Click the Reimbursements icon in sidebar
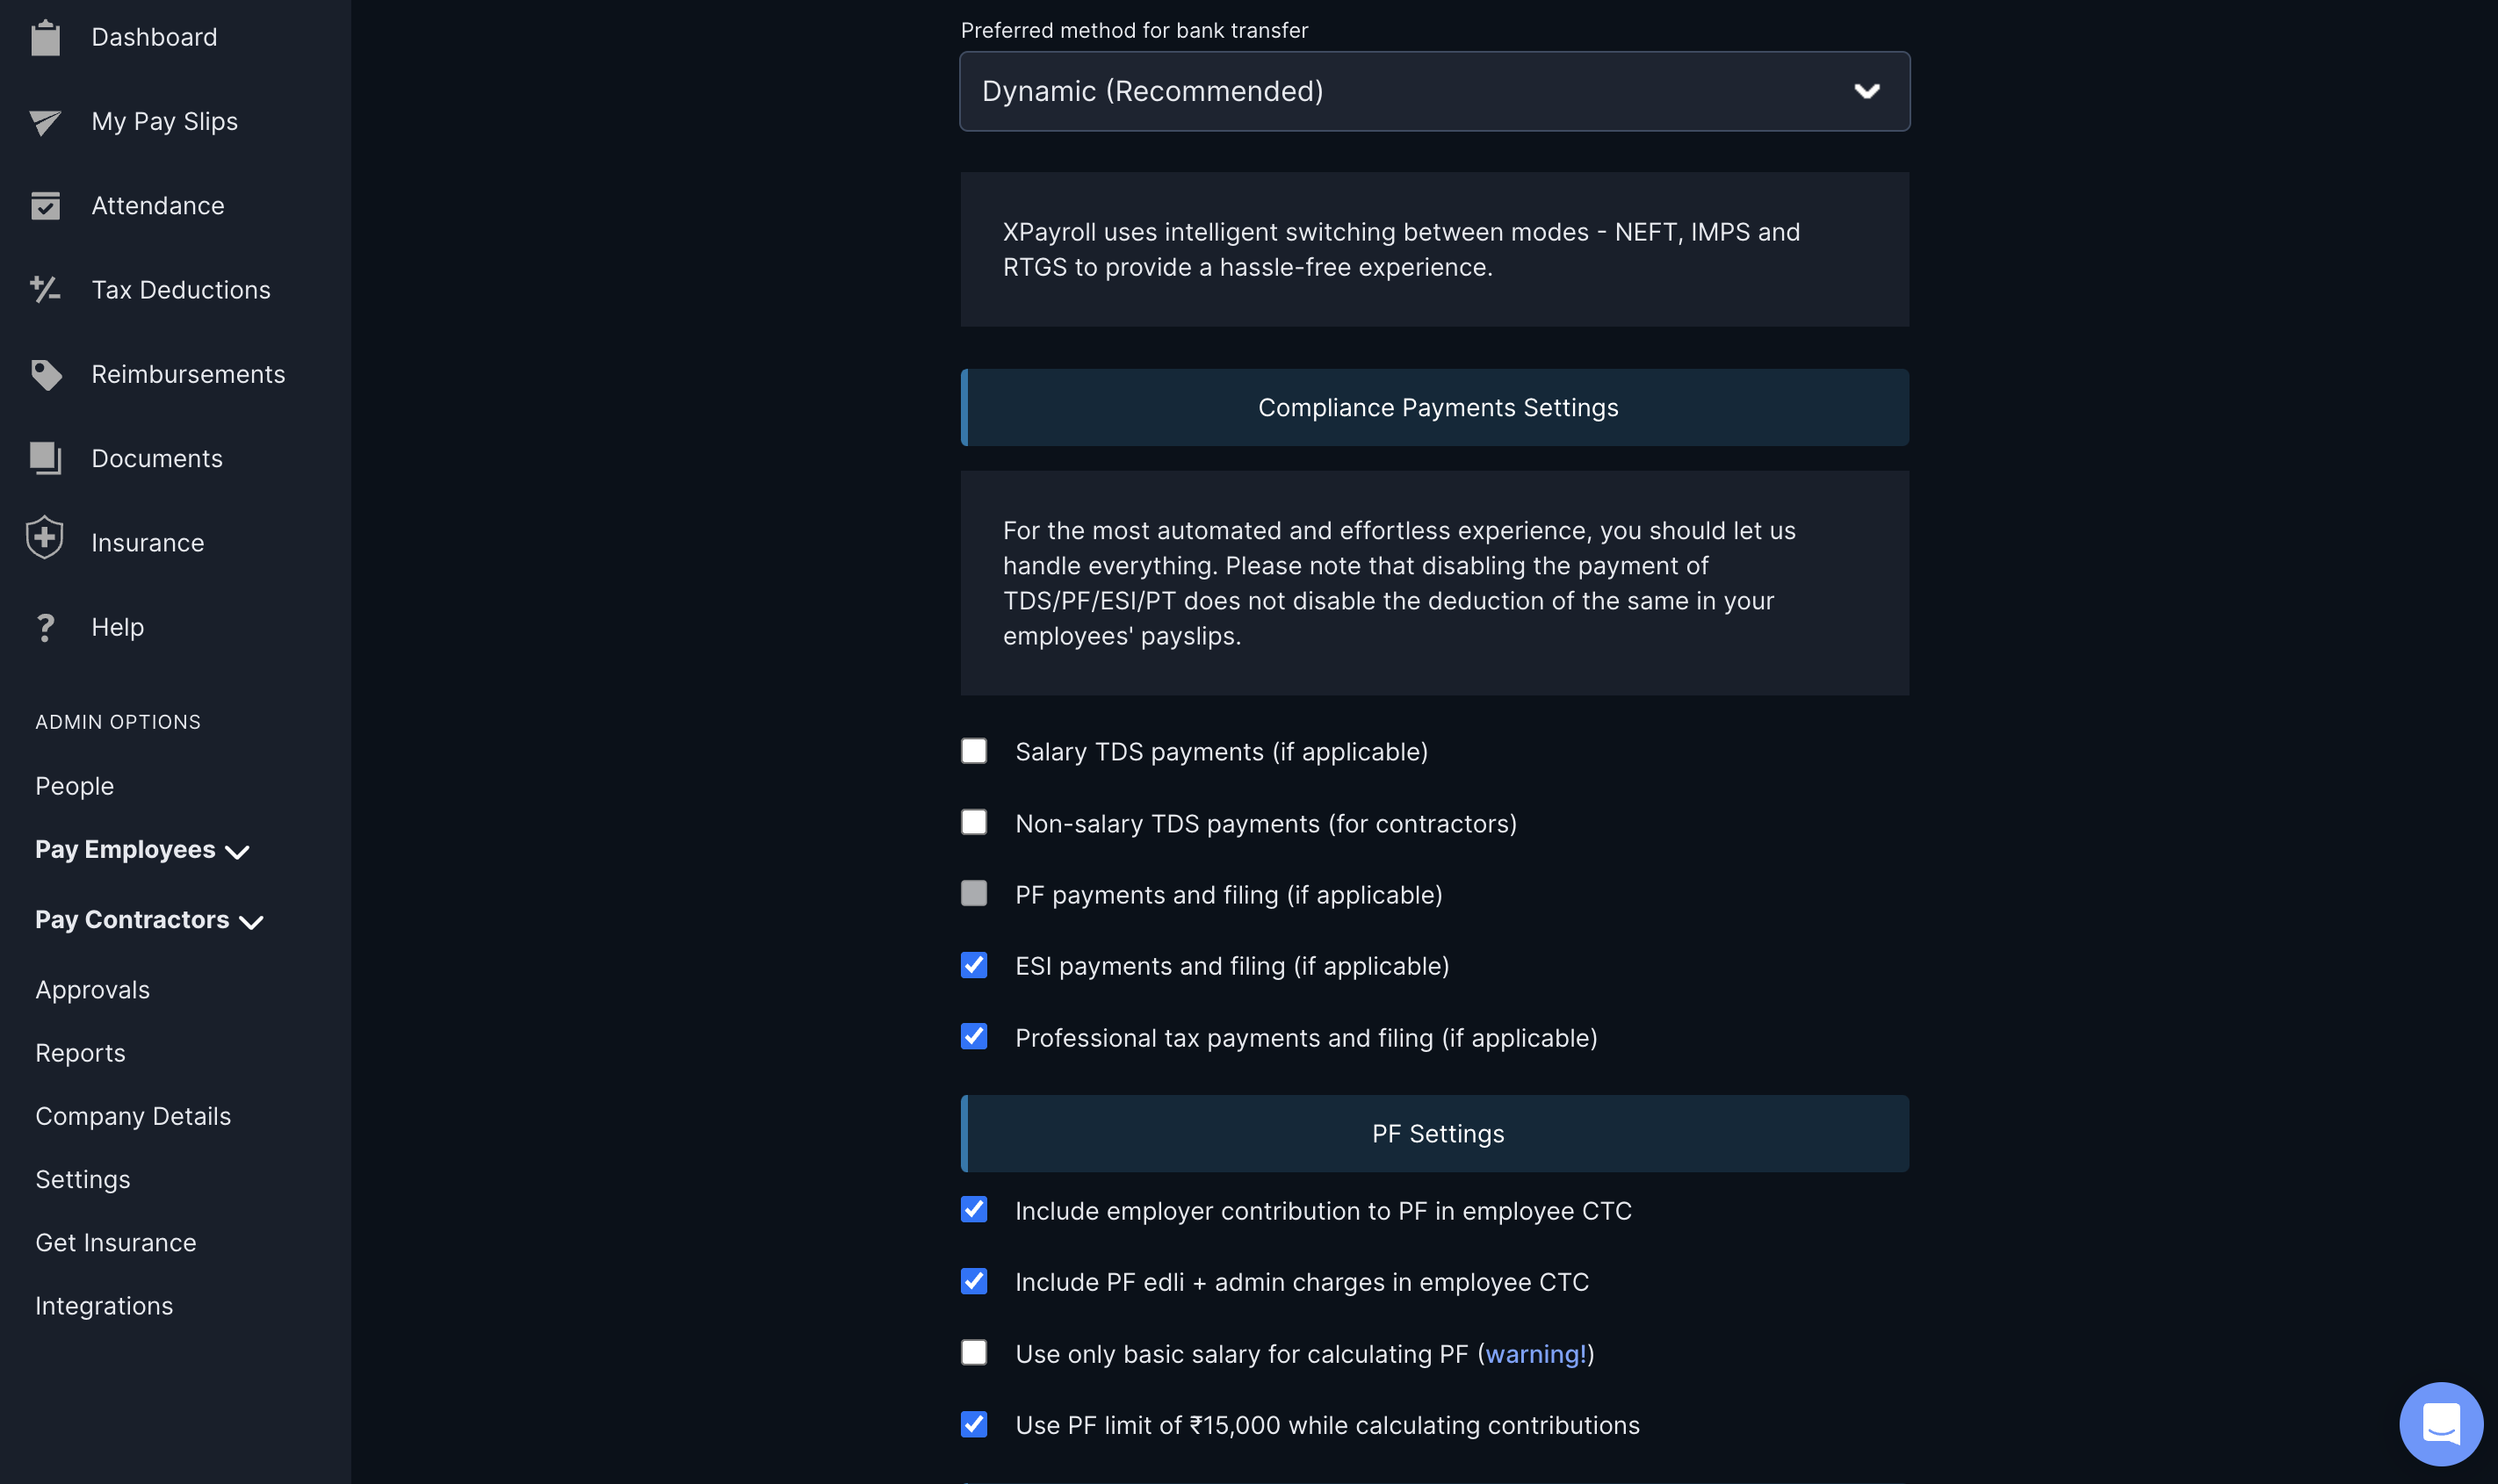Screen dimensions: 2498x1484 click(47, 373)
